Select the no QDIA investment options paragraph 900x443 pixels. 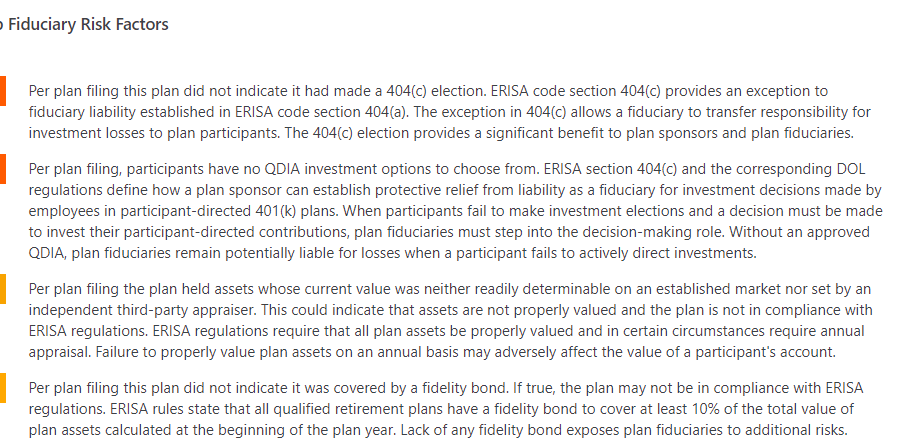coord(440,210)
